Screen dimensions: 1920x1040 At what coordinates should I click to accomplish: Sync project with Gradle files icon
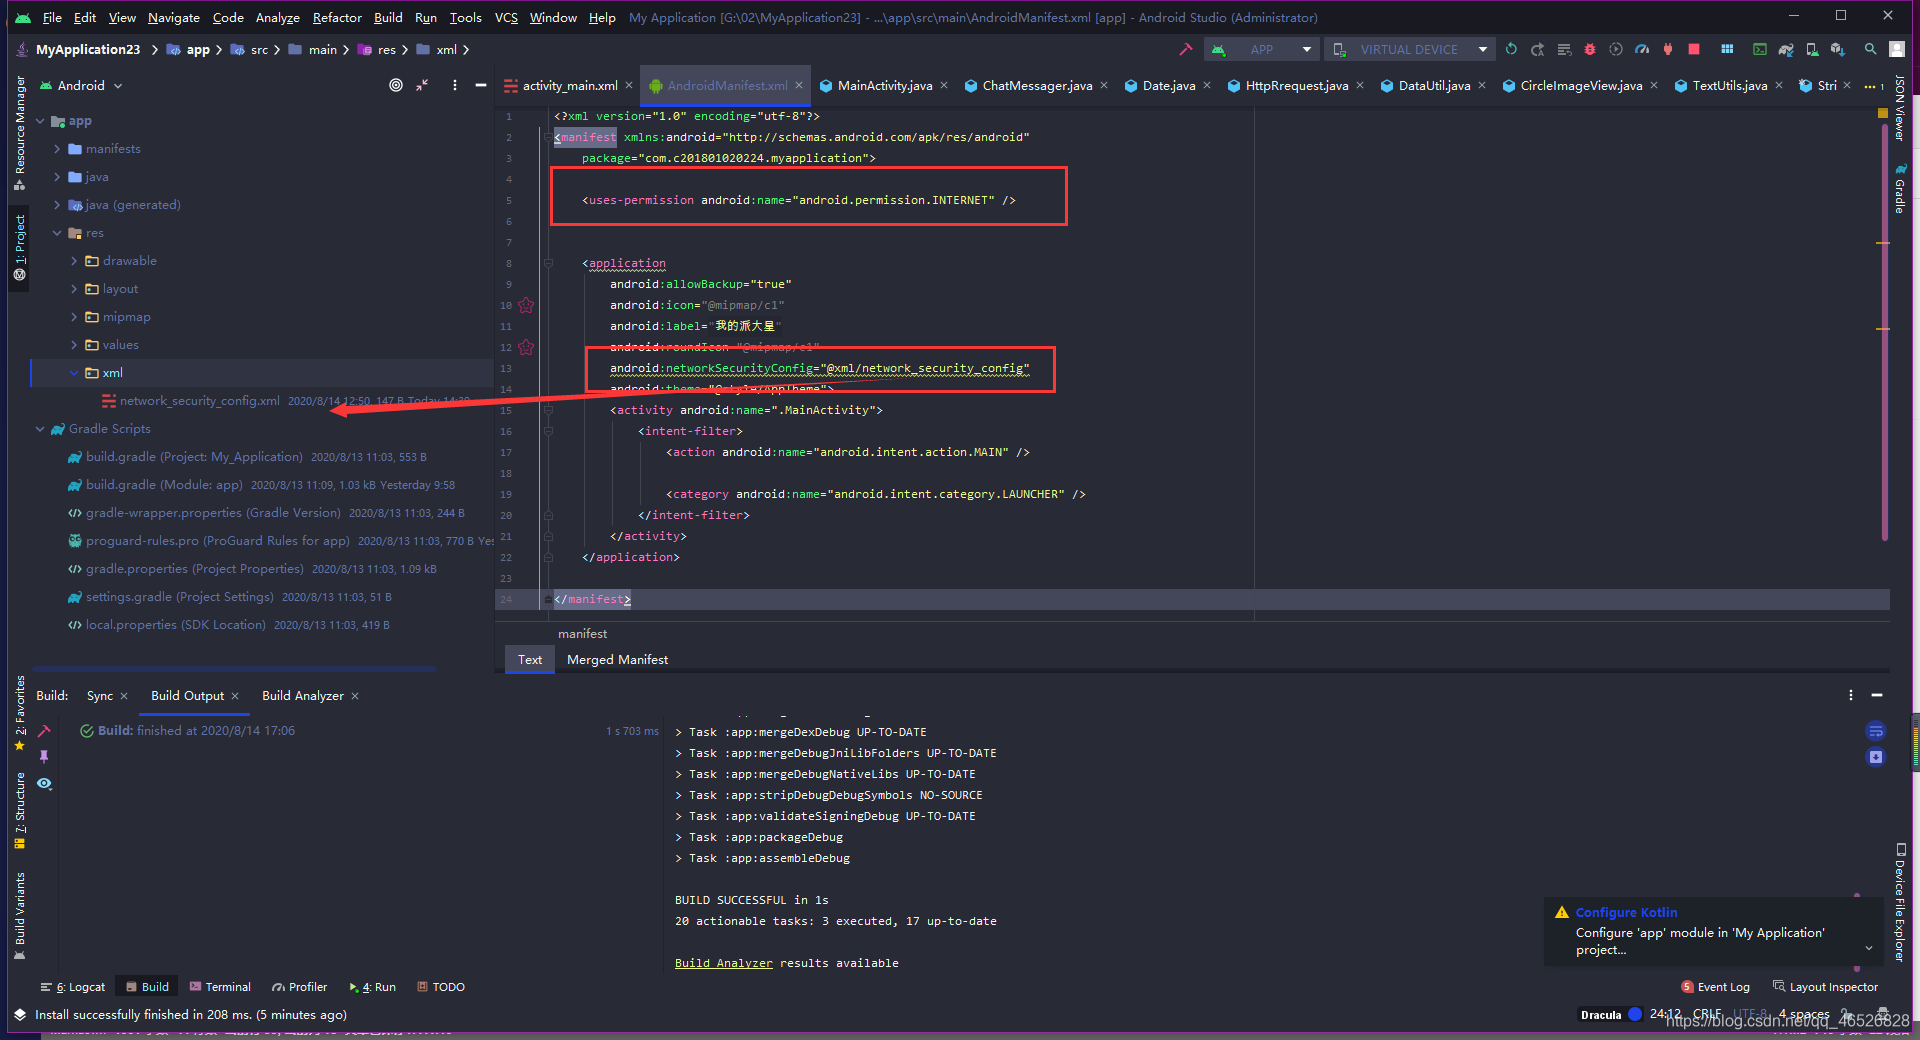click(x=1786, y=49)
